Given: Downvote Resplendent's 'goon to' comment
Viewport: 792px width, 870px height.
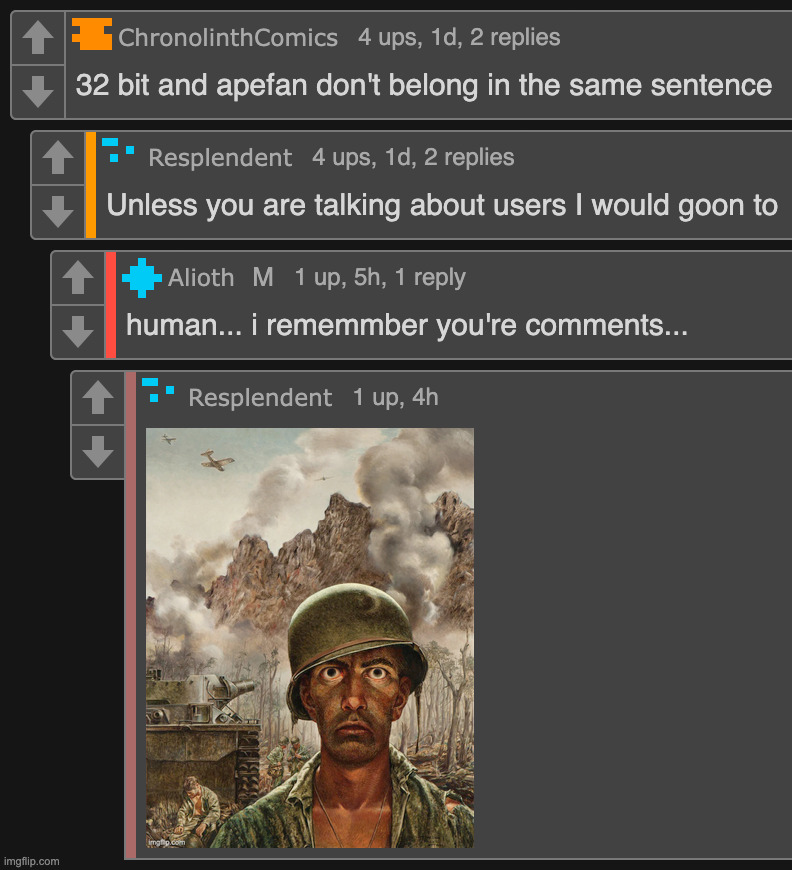Looking at the screenshot, I should (58, 211).
